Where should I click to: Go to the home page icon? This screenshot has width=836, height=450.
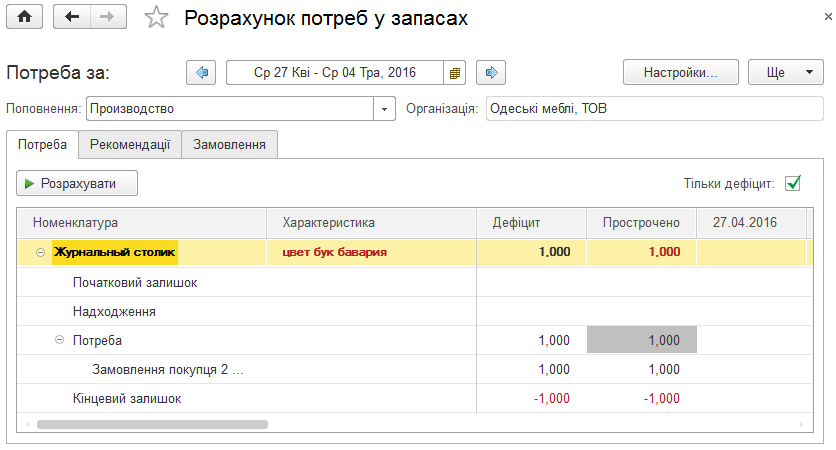click(25, 17)
